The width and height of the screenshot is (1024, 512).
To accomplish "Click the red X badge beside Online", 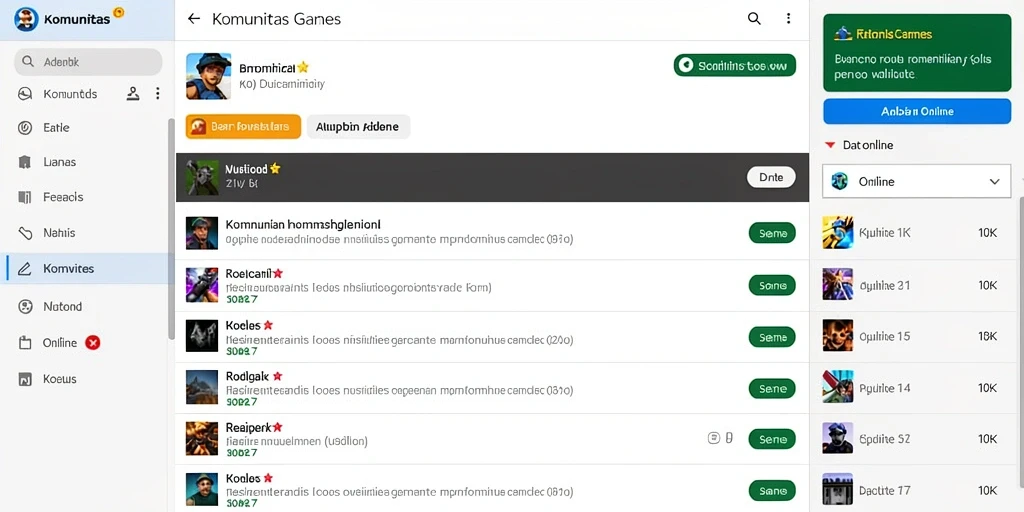I will pyautogui.click(x=93, y=343).
